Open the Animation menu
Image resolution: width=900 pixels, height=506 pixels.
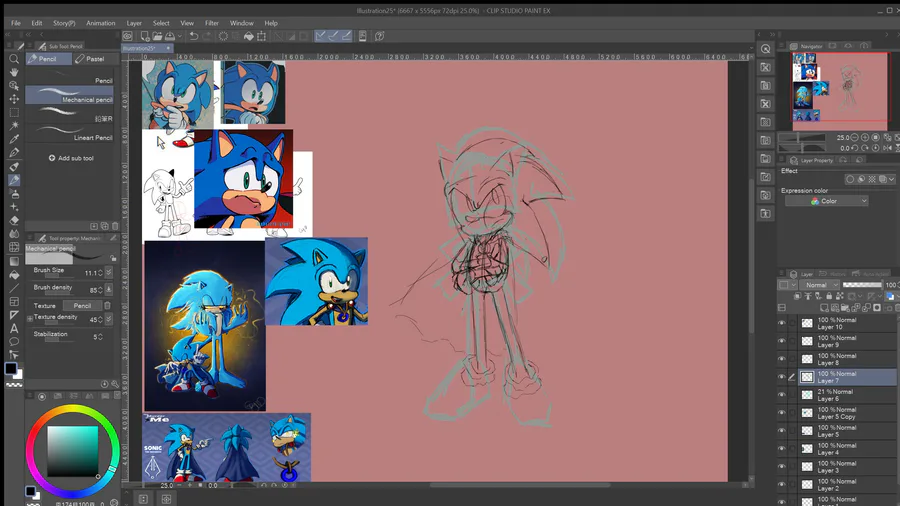[100, 23]
